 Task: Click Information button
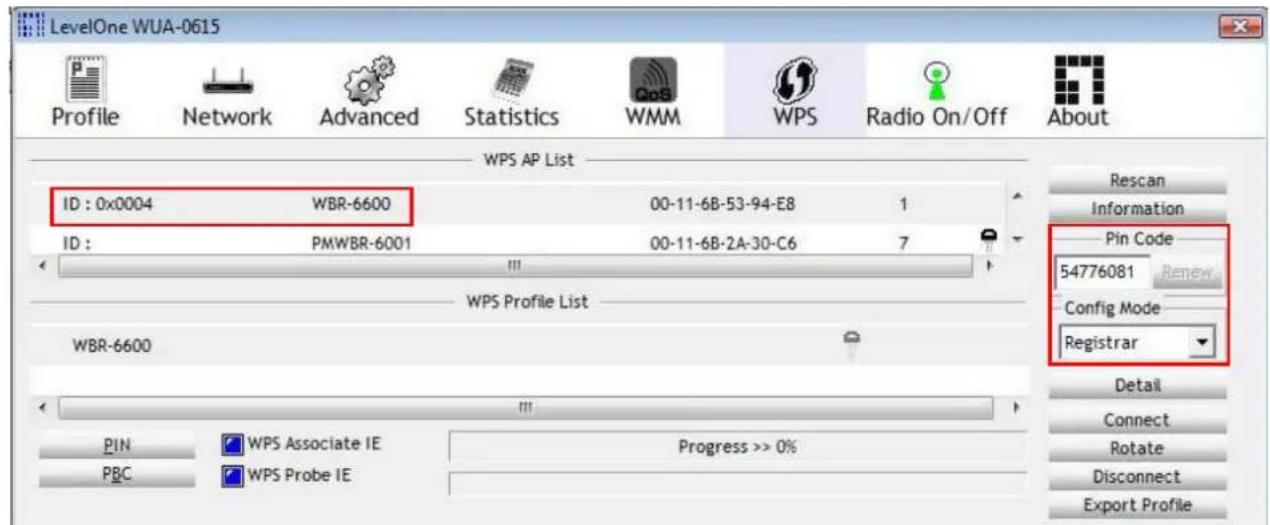pyautogui.click(x=1137, y=209)
